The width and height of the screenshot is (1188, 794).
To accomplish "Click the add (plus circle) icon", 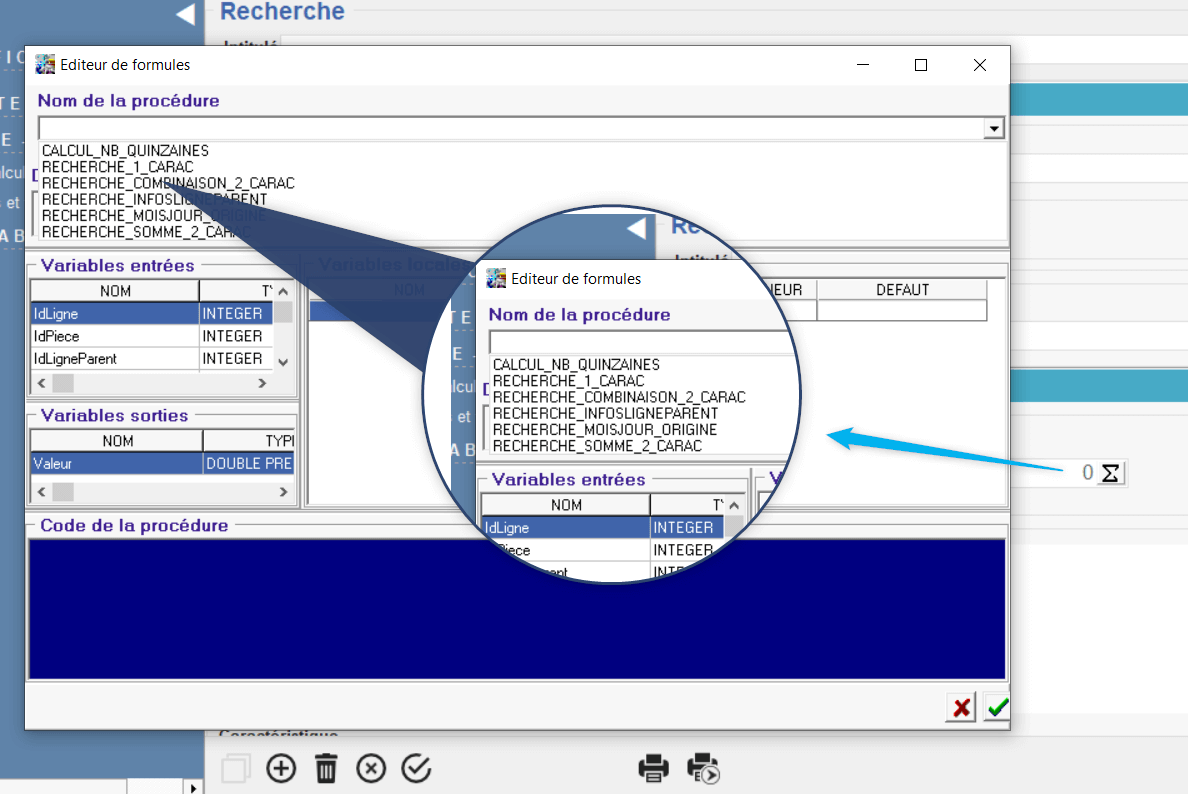I will coord(282,768).
